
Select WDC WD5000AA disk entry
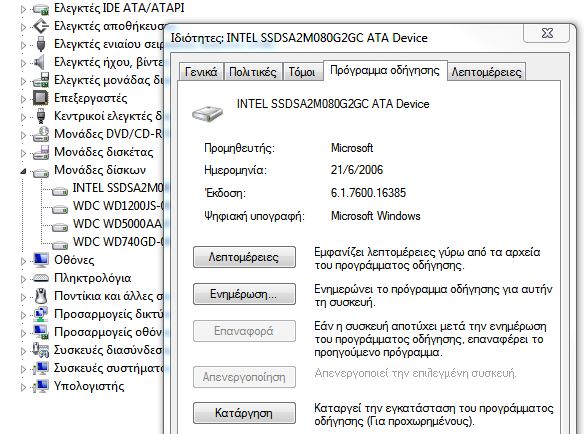(118, 224)
